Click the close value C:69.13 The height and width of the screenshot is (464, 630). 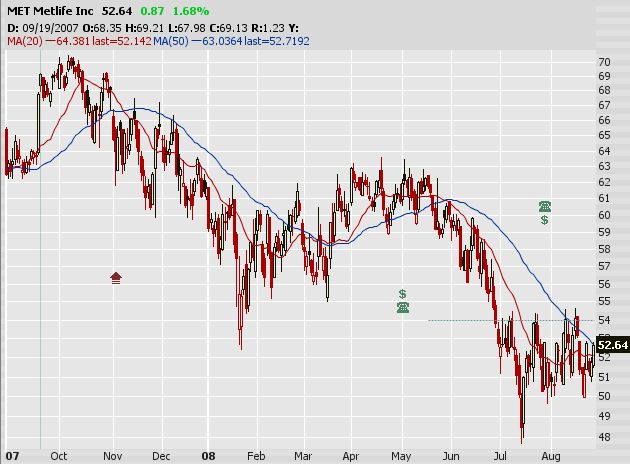pos(228,28)
